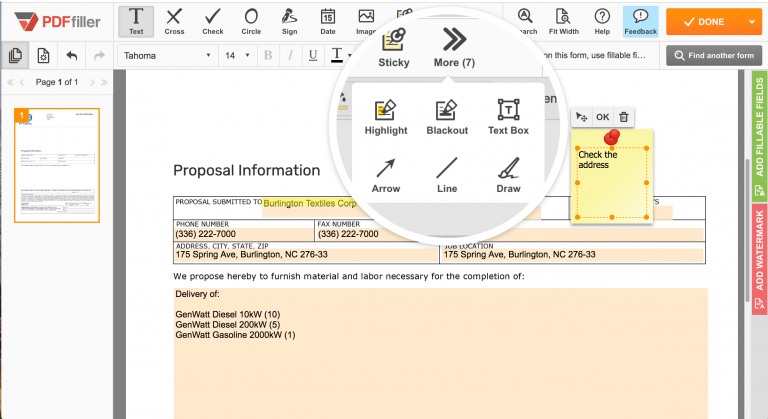Open the font size 14 dropdown
768x419 pixels.
[238, 55]
